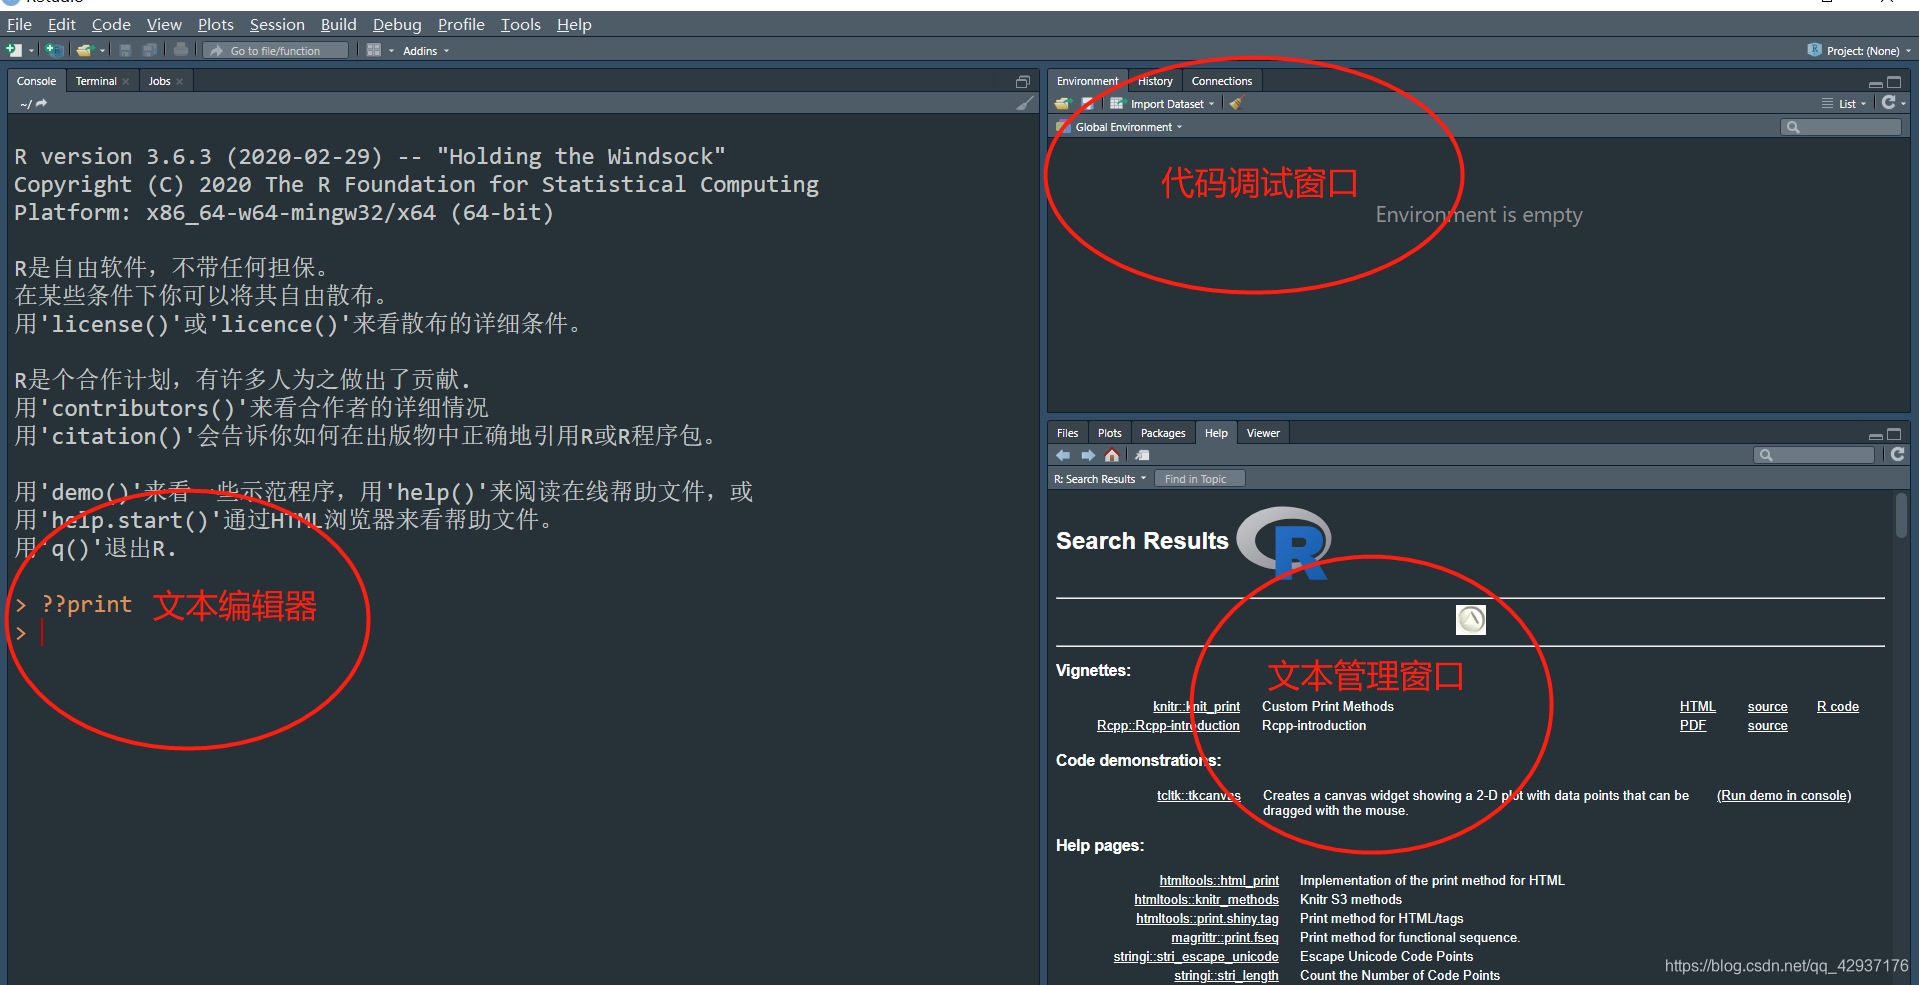The image size is (1919, 985).
Task: Open the Session menu
Action: pyautogui.click(x=277, y=24)
